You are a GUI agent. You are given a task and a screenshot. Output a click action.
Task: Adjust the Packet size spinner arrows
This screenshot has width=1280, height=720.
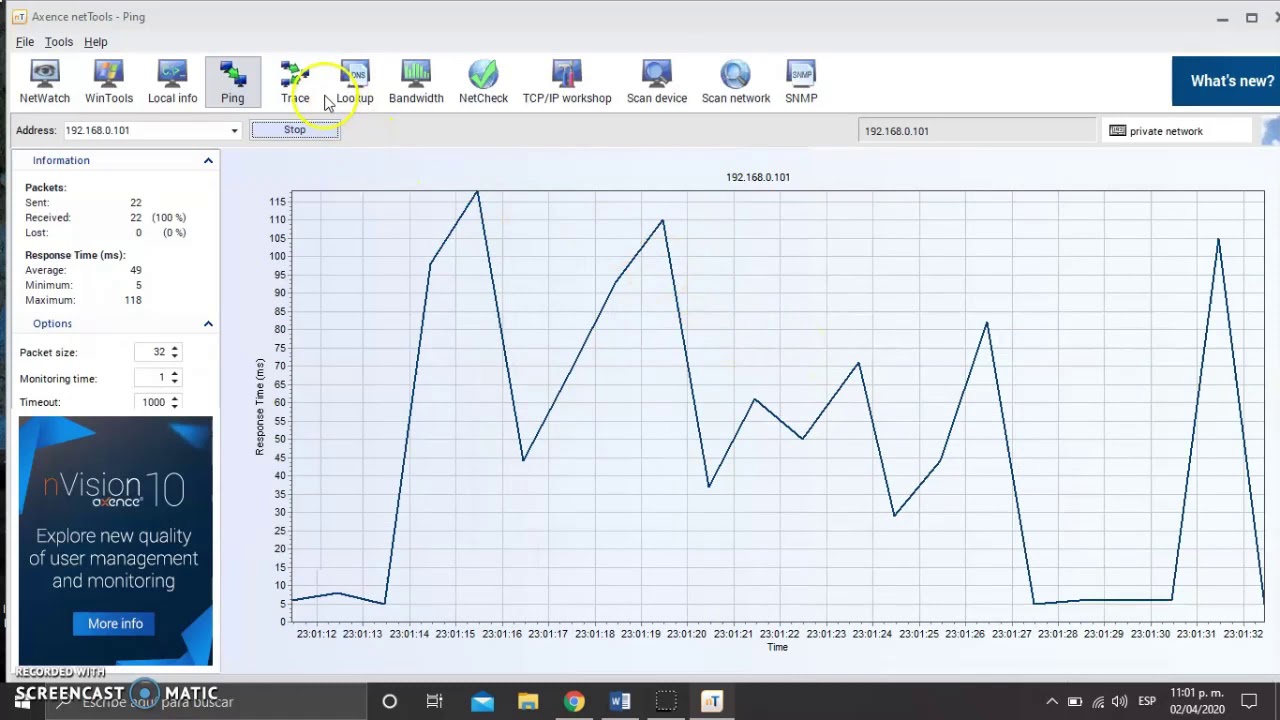point(175,352)
